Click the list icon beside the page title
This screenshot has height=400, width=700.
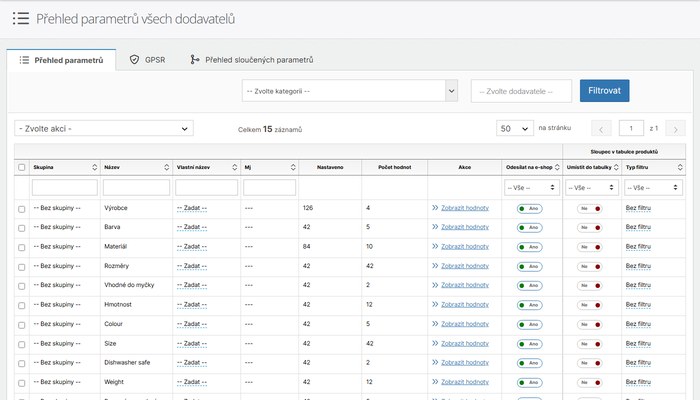point(21,18)
